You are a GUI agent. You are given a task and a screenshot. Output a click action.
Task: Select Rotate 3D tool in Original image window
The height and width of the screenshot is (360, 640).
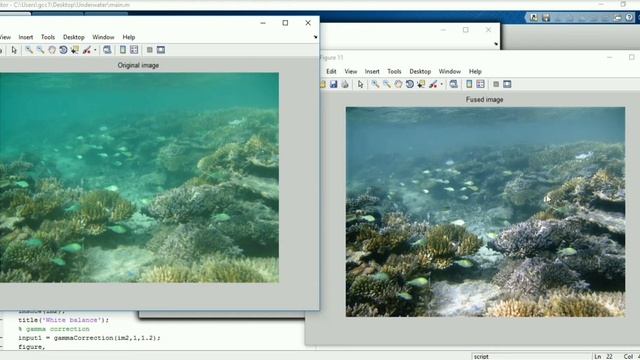coord(63,50)
